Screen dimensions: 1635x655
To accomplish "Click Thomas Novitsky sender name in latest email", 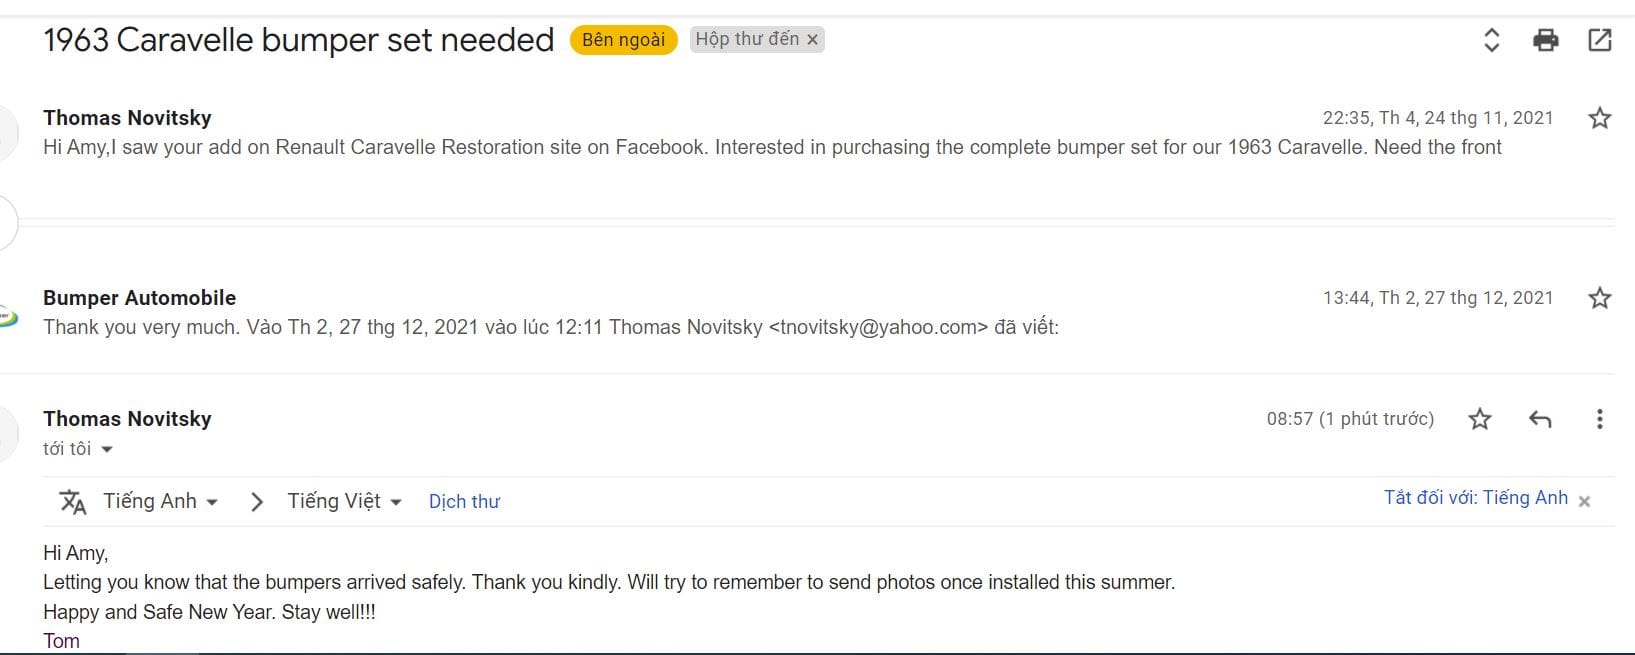I will tap(127, 419).
